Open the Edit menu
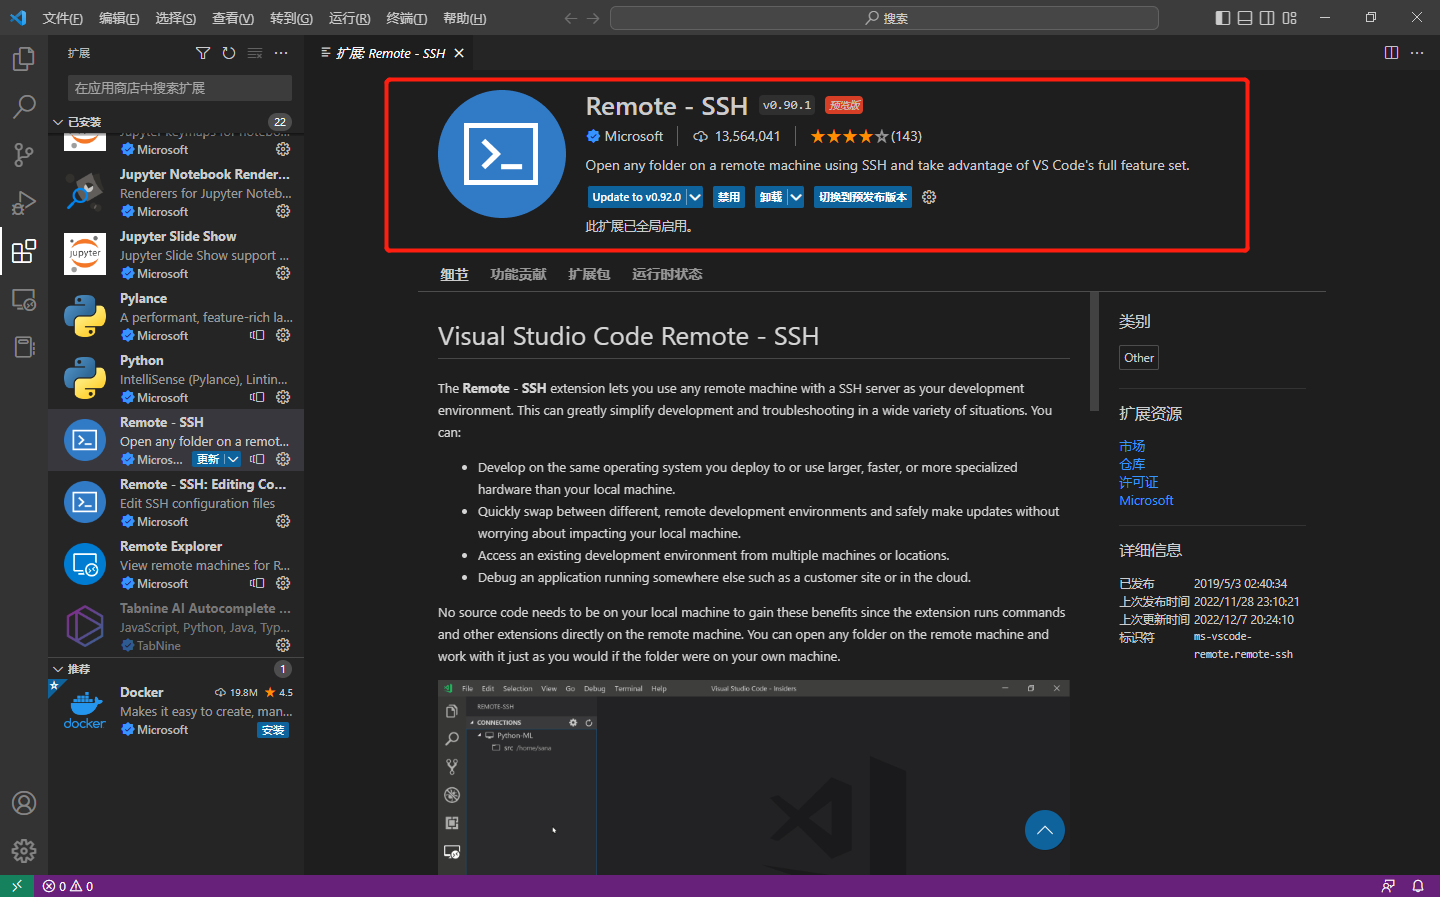 point(119,18)
